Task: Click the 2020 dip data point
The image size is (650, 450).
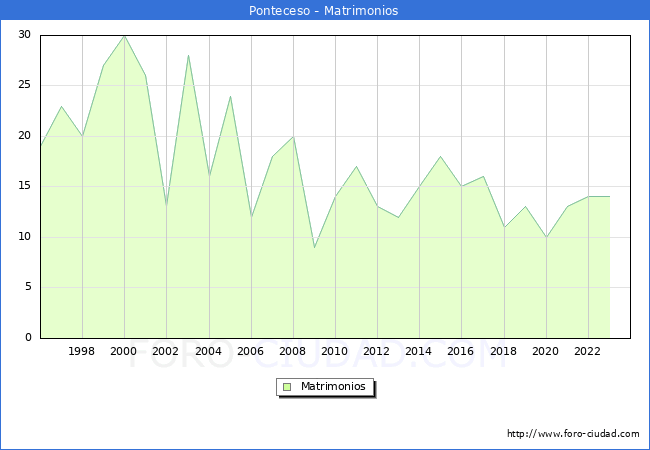Action: [546, 237]
